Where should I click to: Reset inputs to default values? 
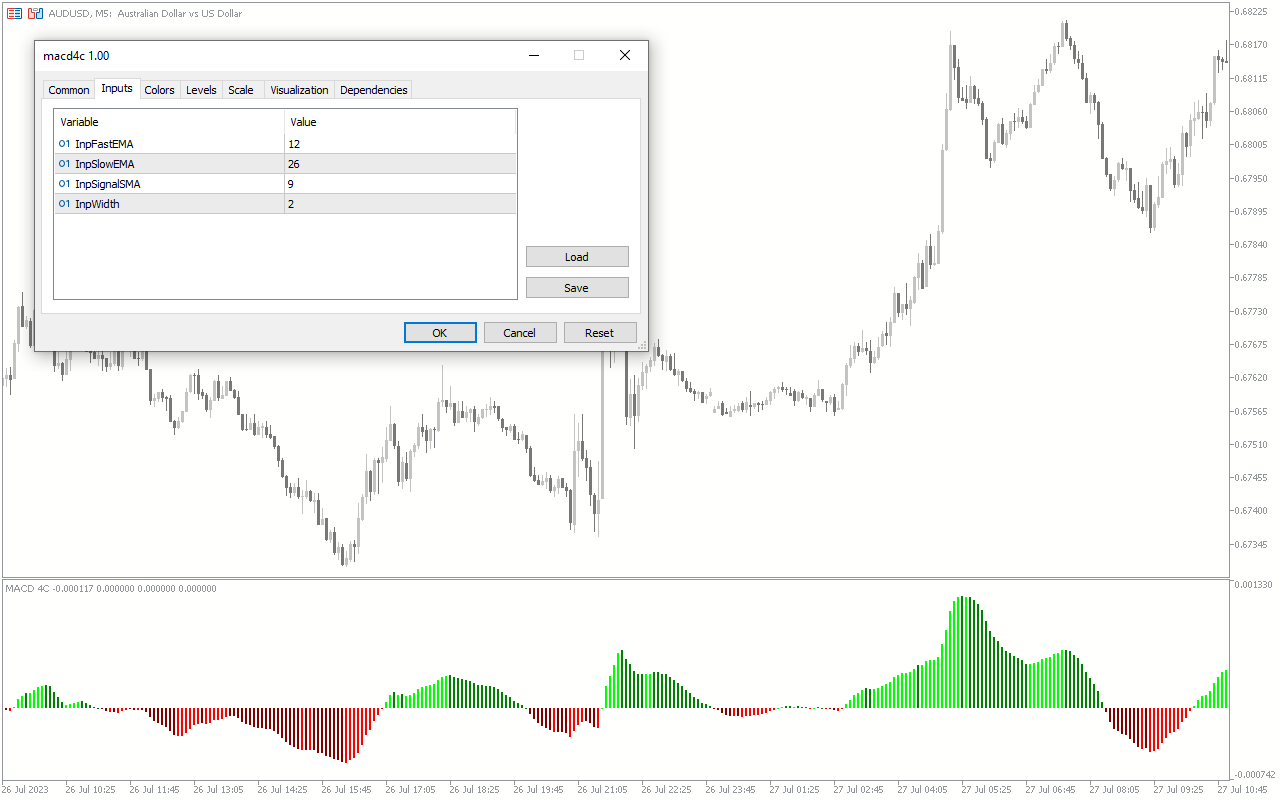600,333
